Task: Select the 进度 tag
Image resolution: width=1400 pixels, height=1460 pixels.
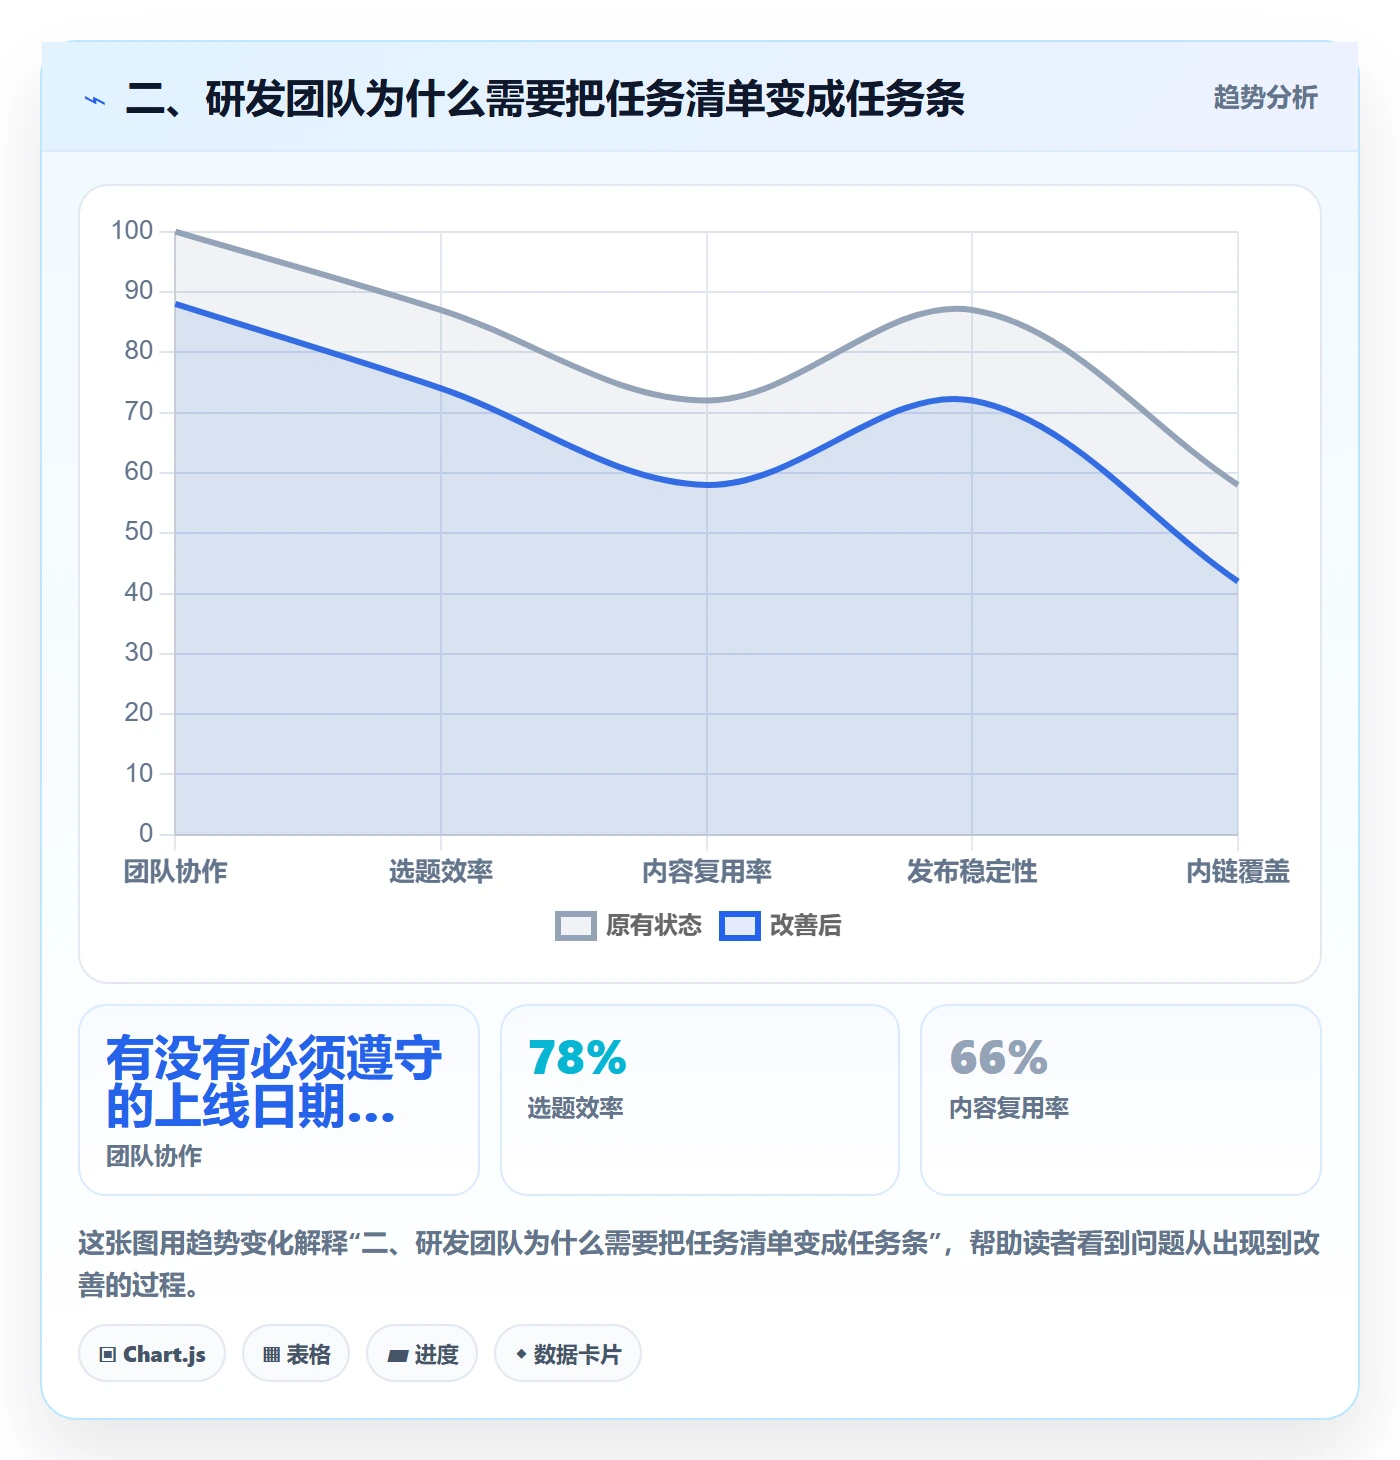Action: click(422, 1354)
